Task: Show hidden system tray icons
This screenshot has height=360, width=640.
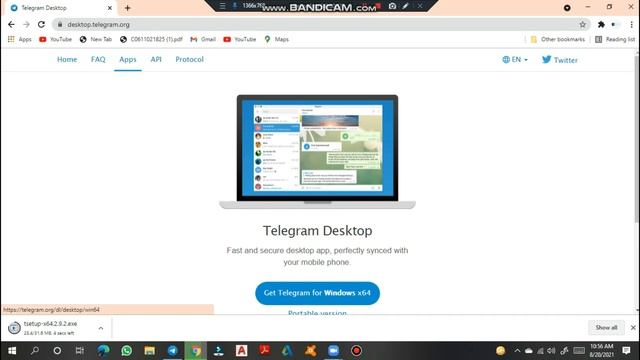Action: 517,351
